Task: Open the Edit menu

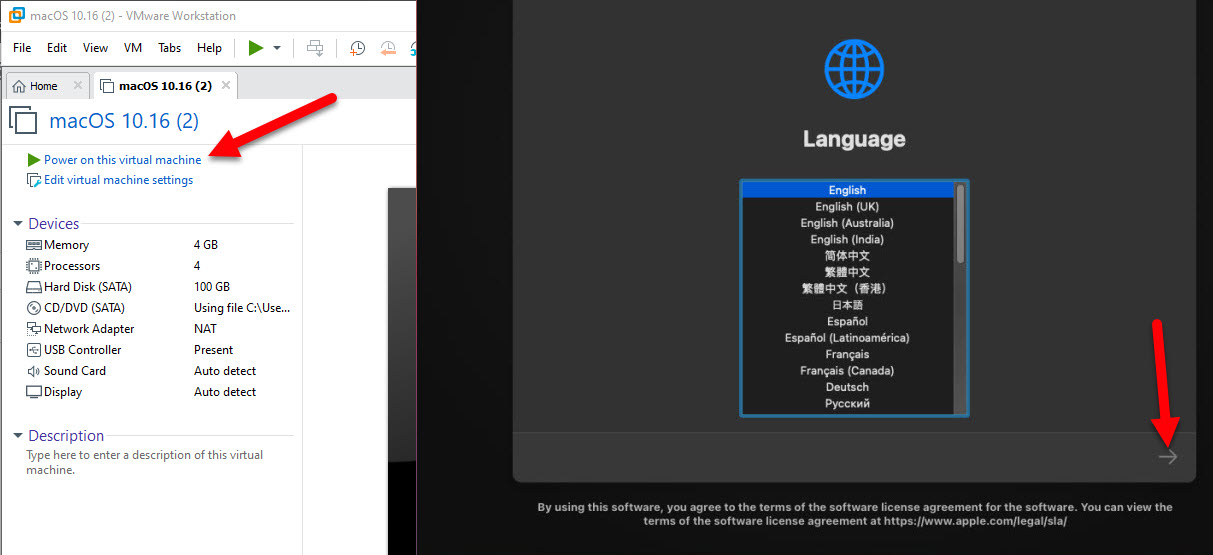Action: tap(57, 48)
